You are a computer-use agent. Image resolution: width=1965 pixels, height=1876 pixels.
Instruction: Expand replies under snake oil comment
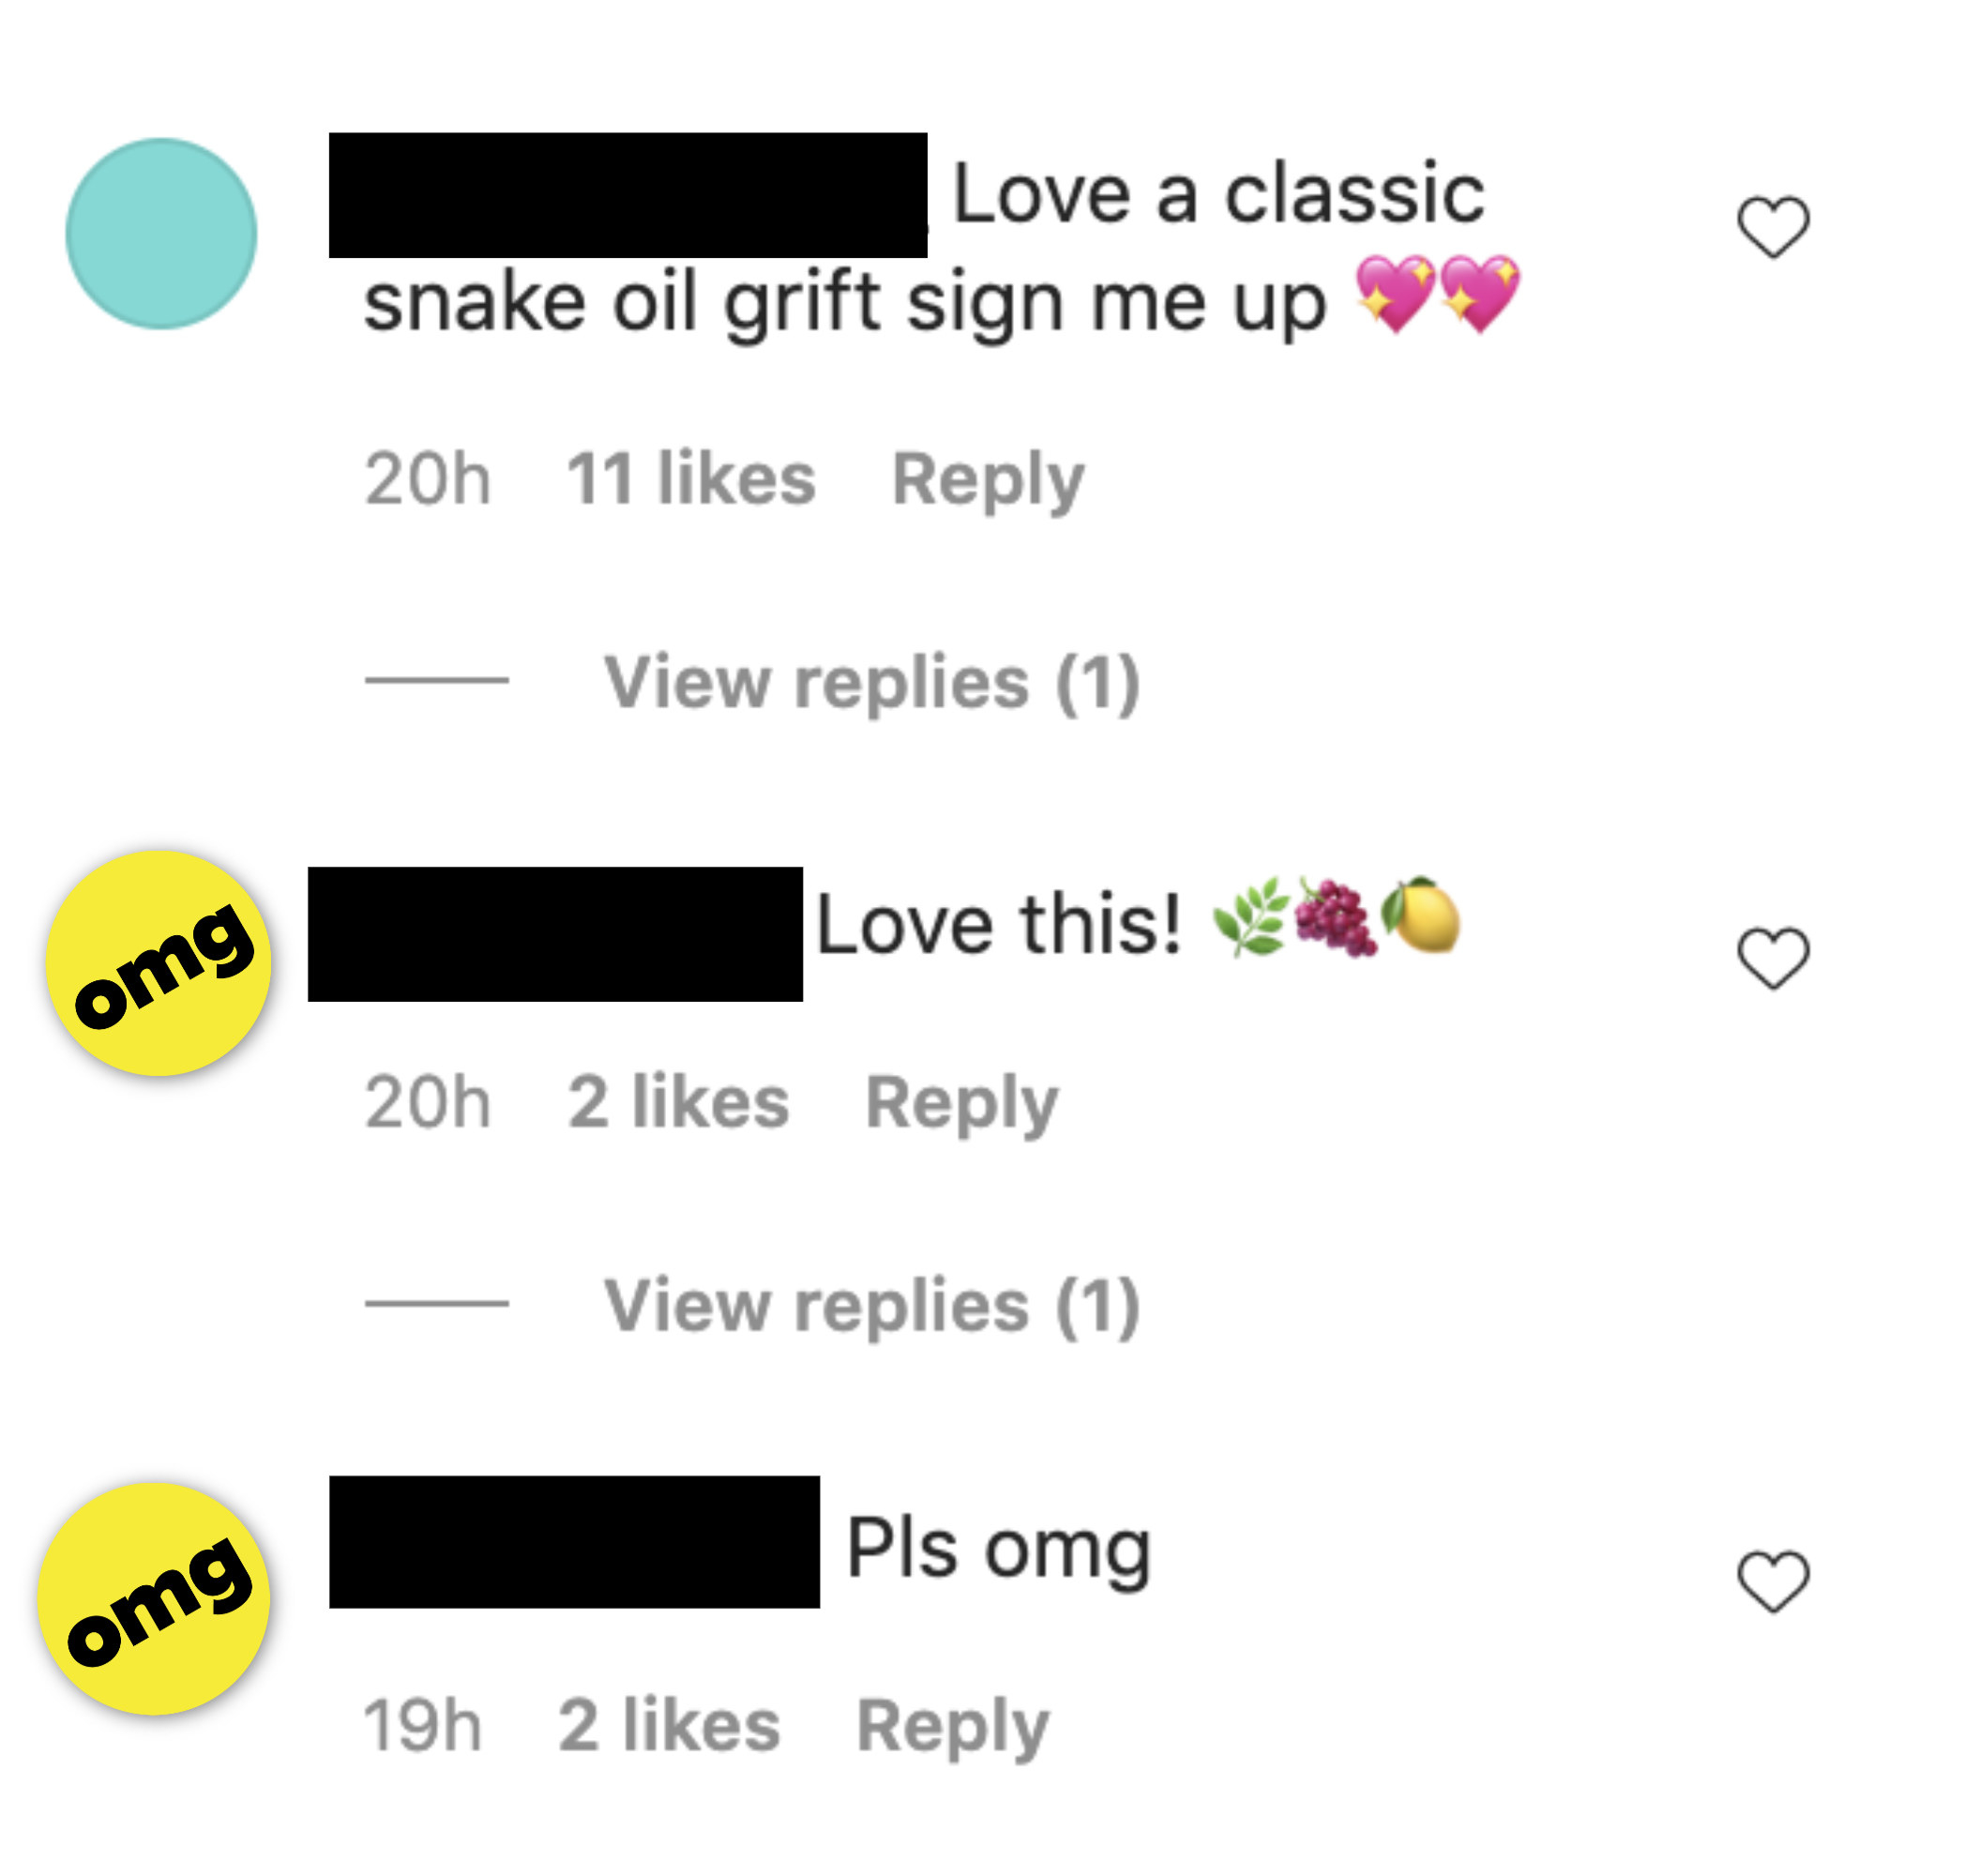click(x=871, y=683)
